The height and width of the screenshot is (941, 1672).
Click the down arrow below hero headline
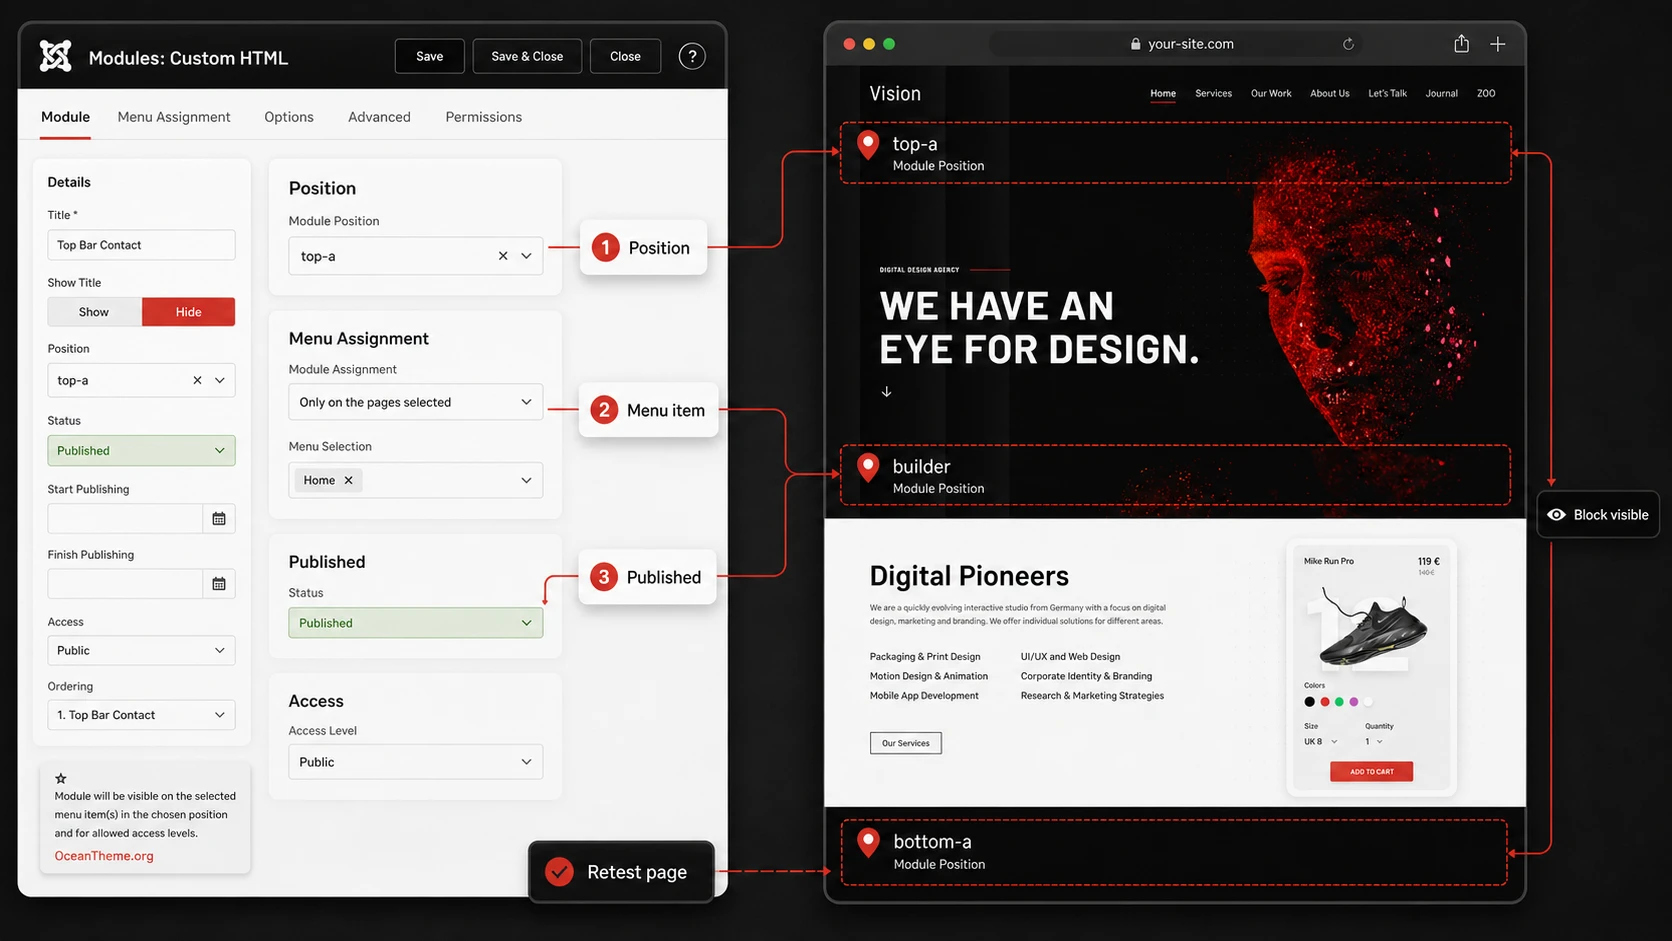point(886,392)
